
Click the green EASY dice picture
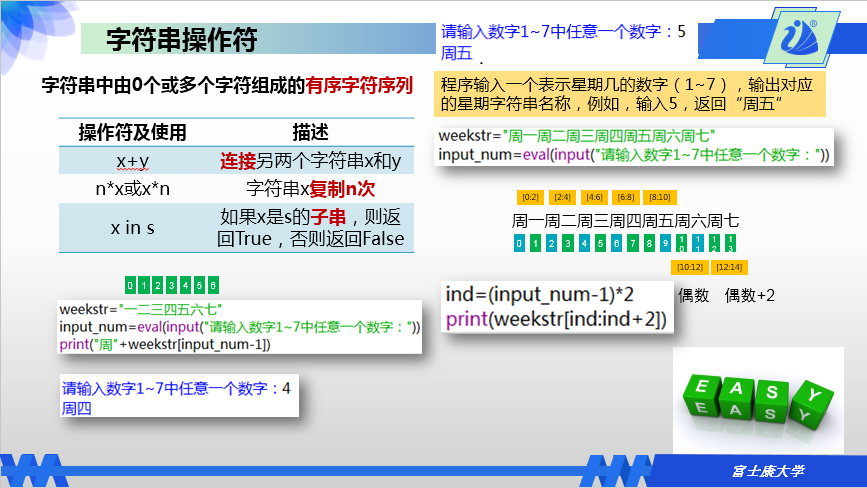point(758,400)
